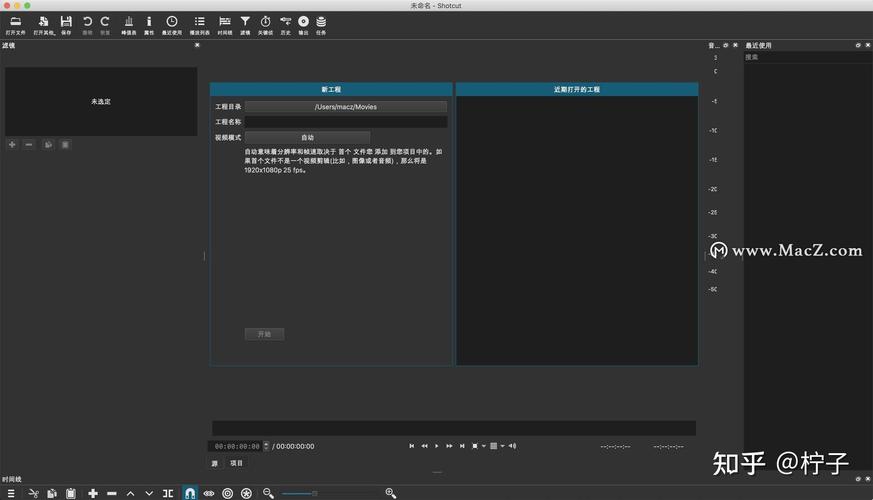Click the Open File (打开文件) toolbar icon
Image resolution: width=873 pixels, height=500 pixels.
[16, 25]
